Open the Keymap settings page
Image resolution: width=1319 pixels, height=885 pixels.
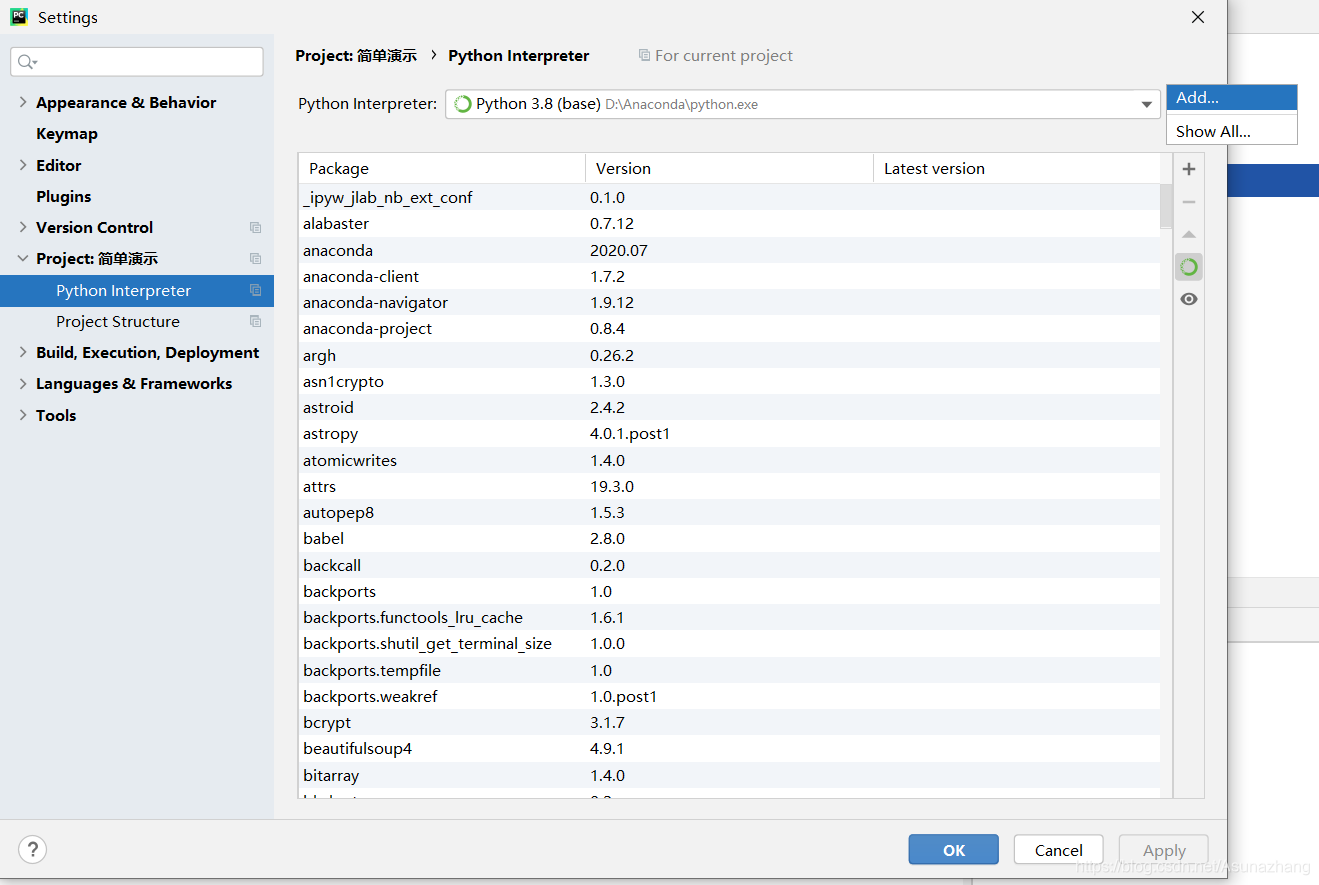[x=67, y=134]
